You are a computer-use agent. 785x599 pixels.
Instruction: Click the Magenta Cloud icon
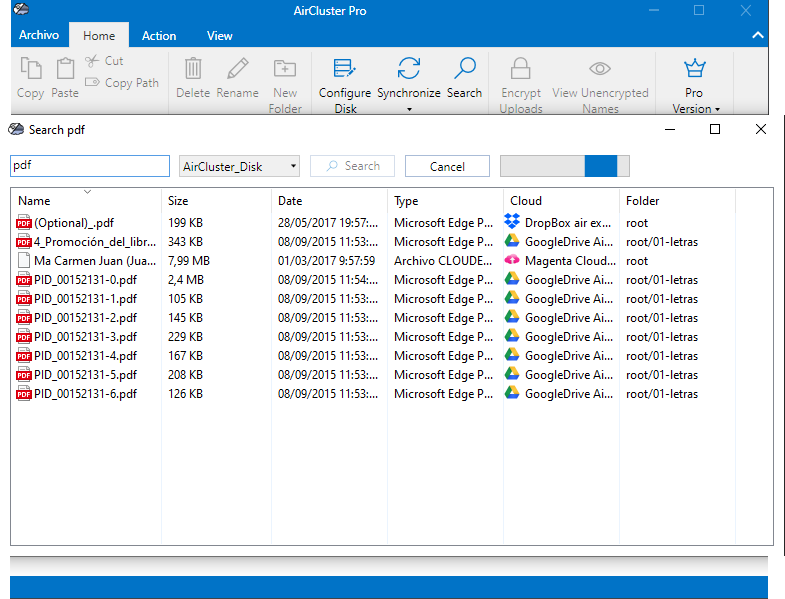512,260
